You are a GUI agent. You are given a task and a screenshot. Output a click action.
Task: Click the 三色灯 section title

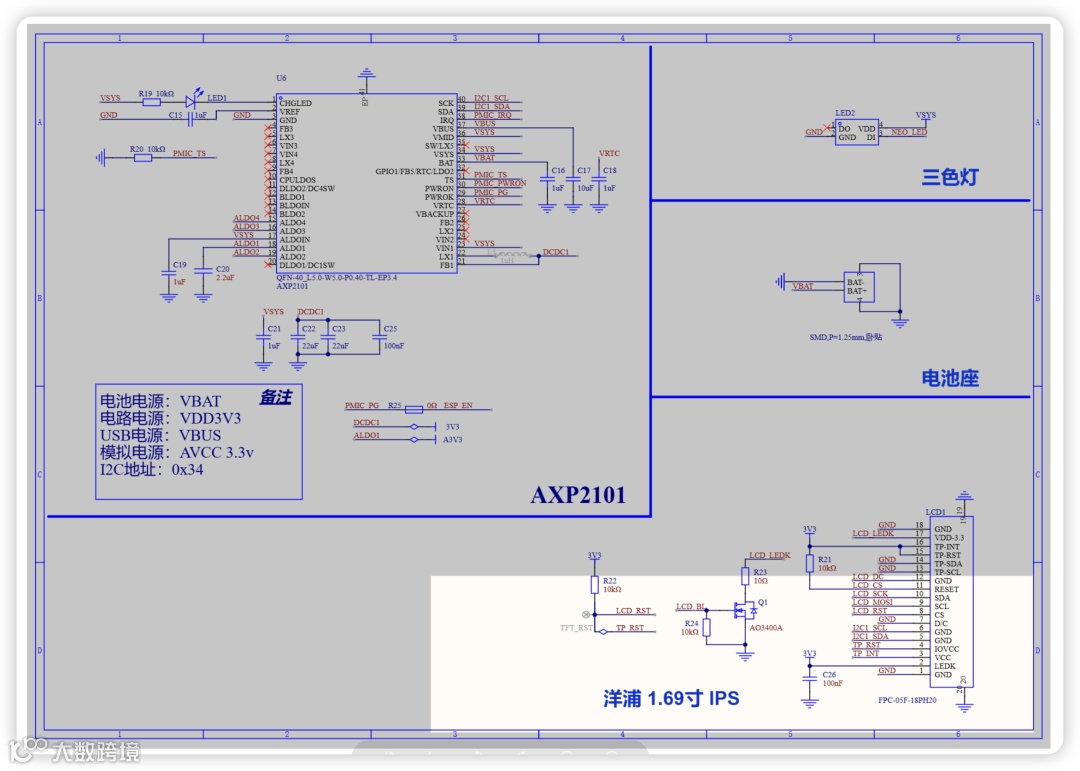click(950, 178)
